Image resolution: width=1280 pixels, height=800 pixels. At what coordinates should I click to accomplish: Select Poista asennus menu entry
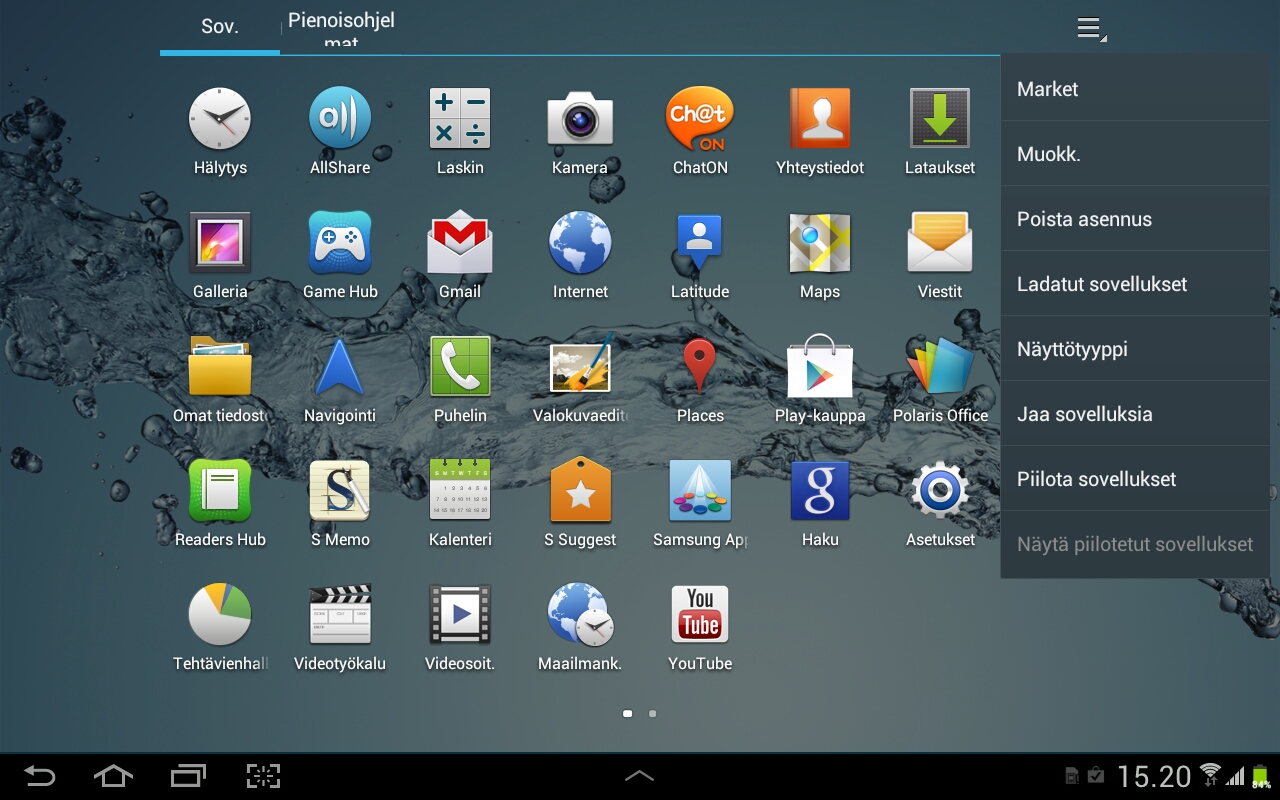pos(1135,219)
